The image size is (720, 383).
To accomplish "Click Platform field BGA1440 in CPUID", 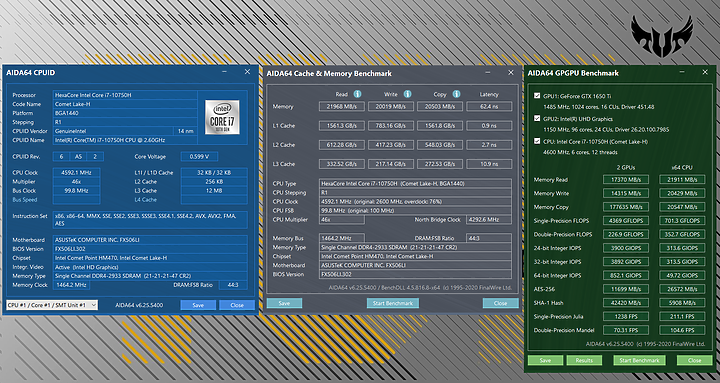I will tap(125, 113).
